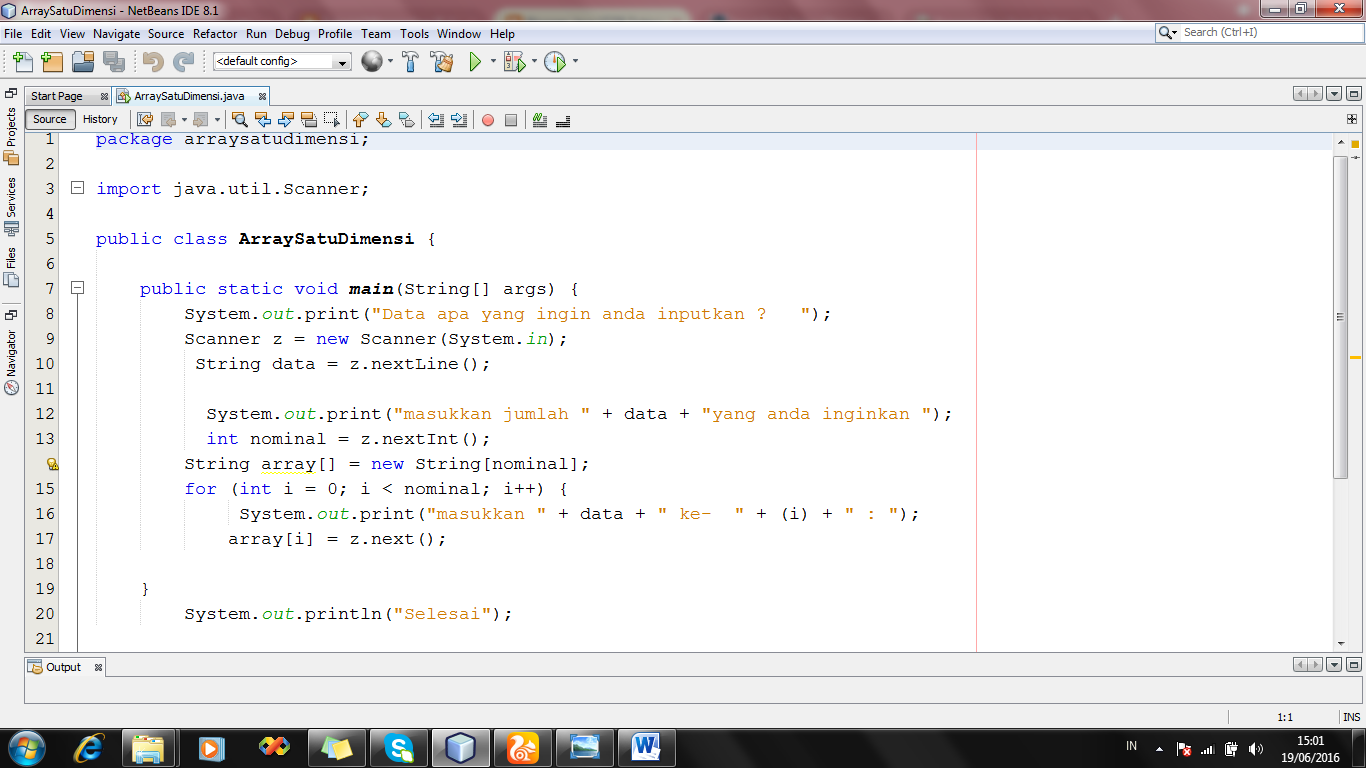The width and height of the screenshot is (1366, 768).
Task: Open the Run Project dropdown arrow
Action: coord(493,62)
